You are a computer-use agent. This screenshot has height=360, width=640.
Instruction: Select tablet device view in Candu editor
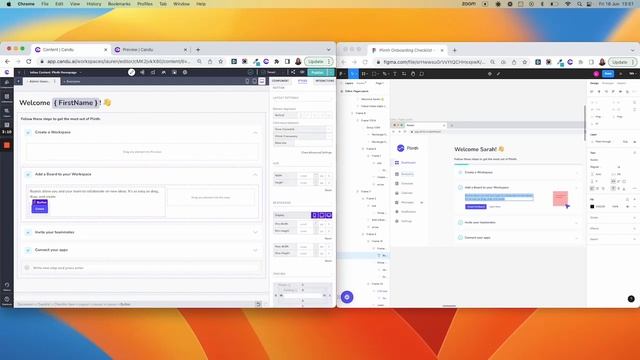coord(254,81)
